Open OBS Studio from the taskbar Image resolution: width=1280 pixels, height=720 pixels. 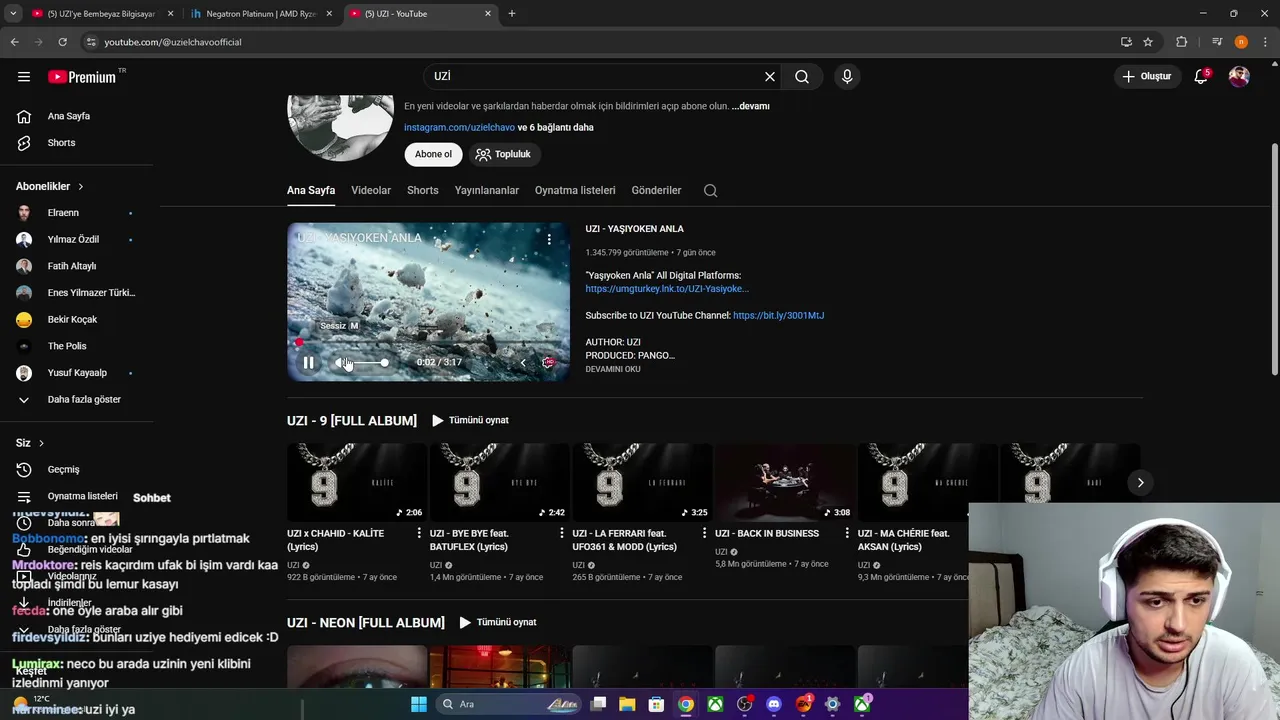[x=745, y=704]
